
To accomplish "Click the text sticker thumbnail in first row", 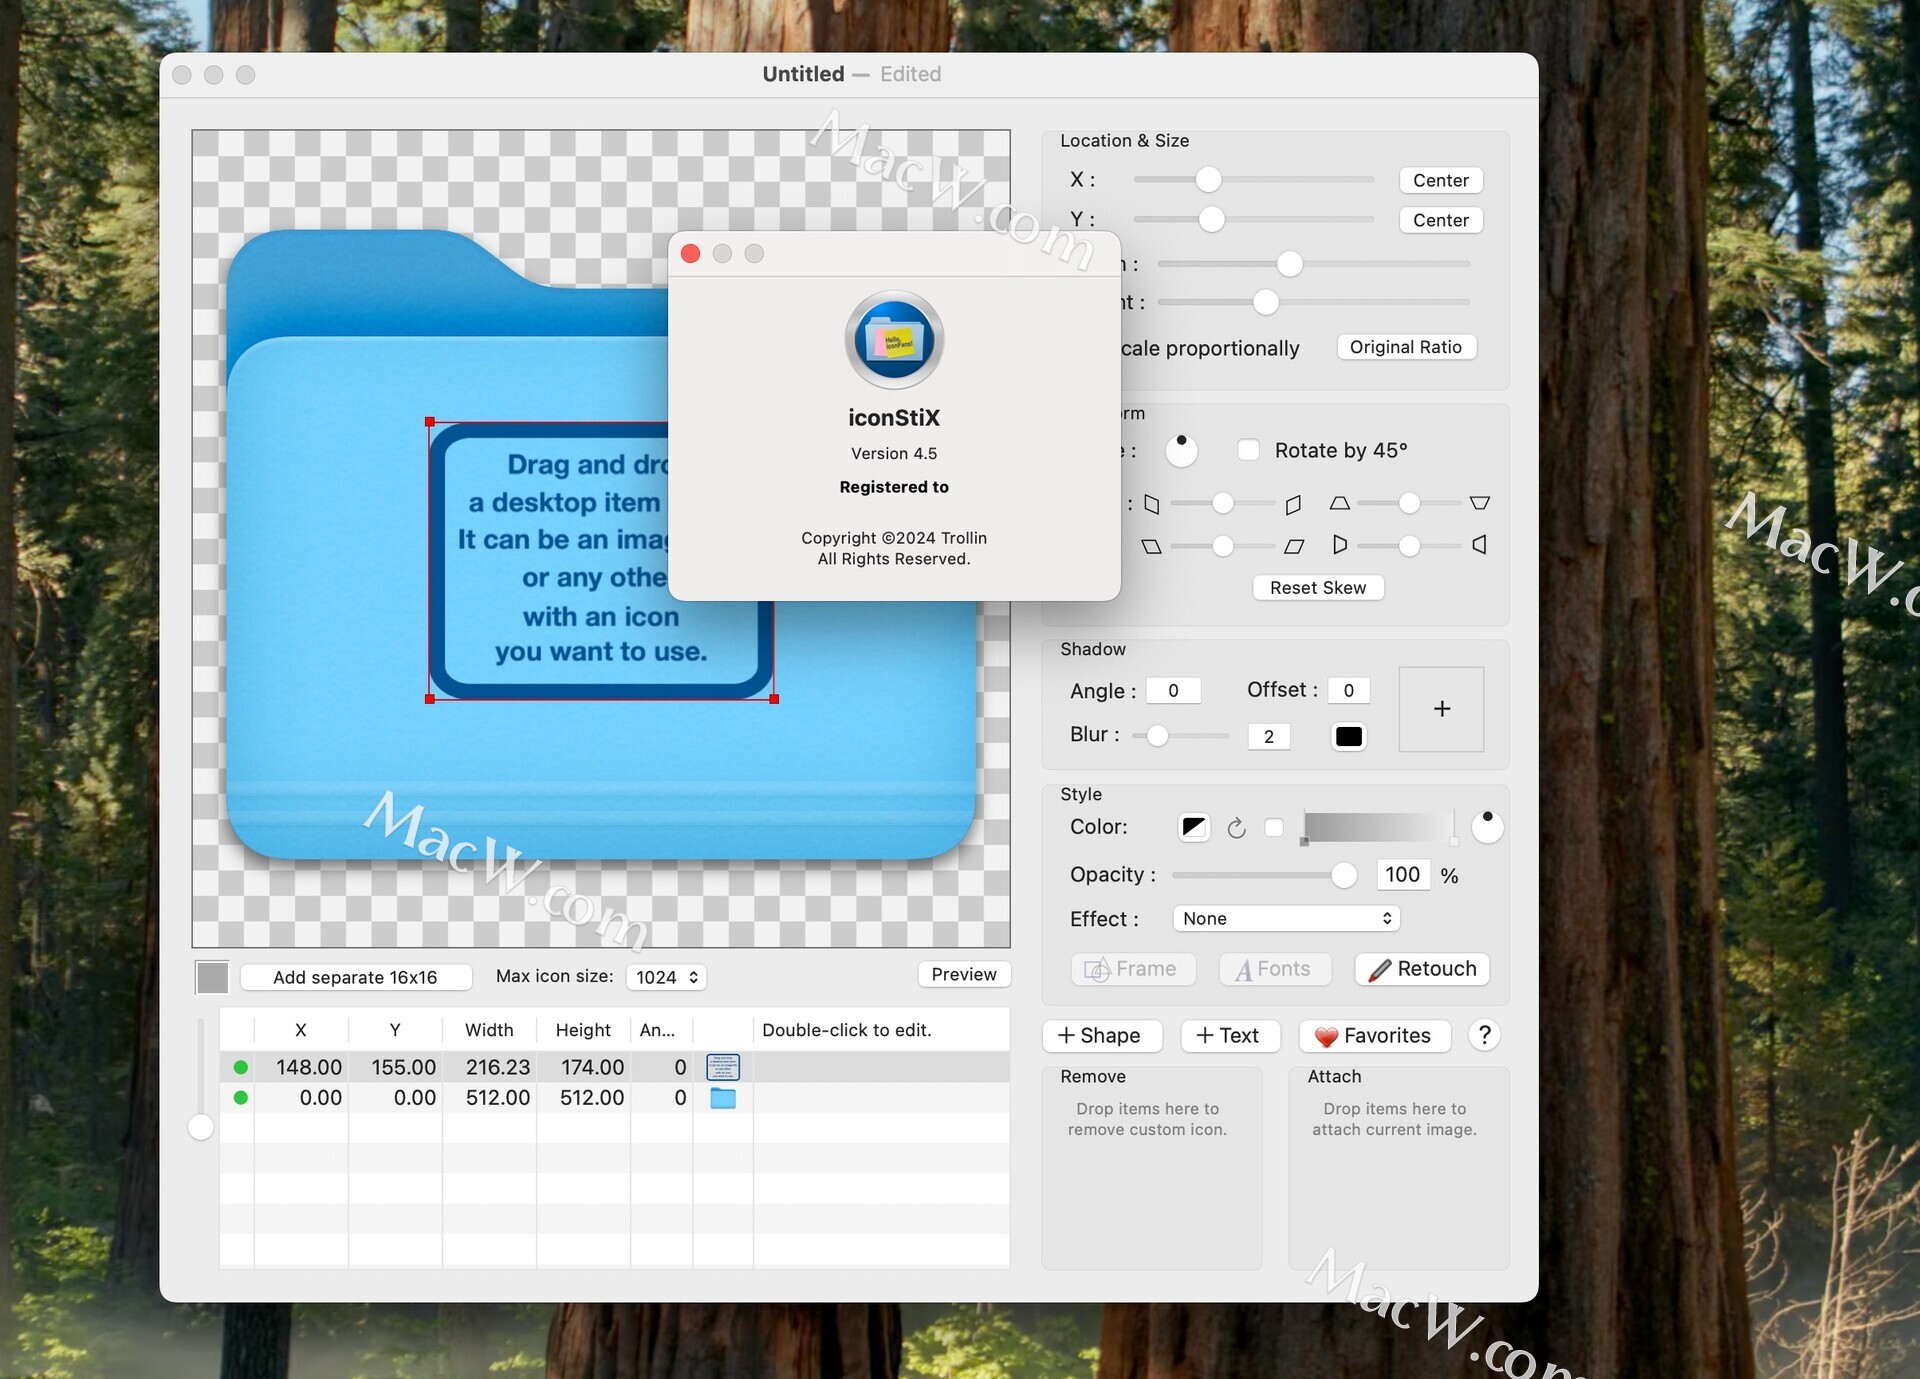I will coord(723,1067).
